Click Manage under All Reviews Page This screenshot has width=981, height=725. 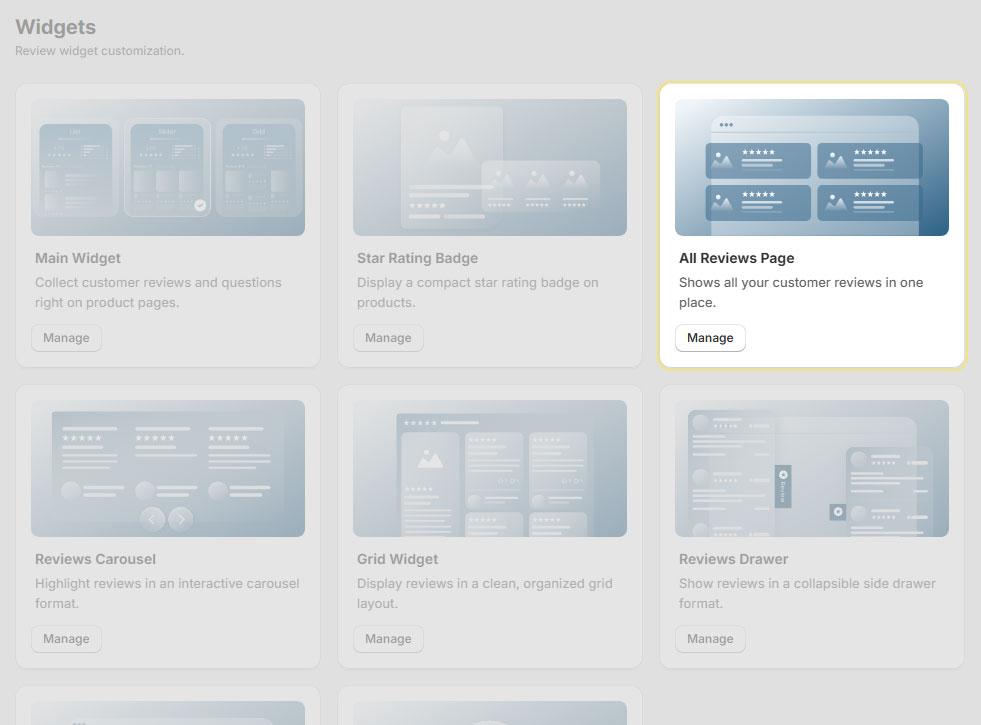[710, 337]
